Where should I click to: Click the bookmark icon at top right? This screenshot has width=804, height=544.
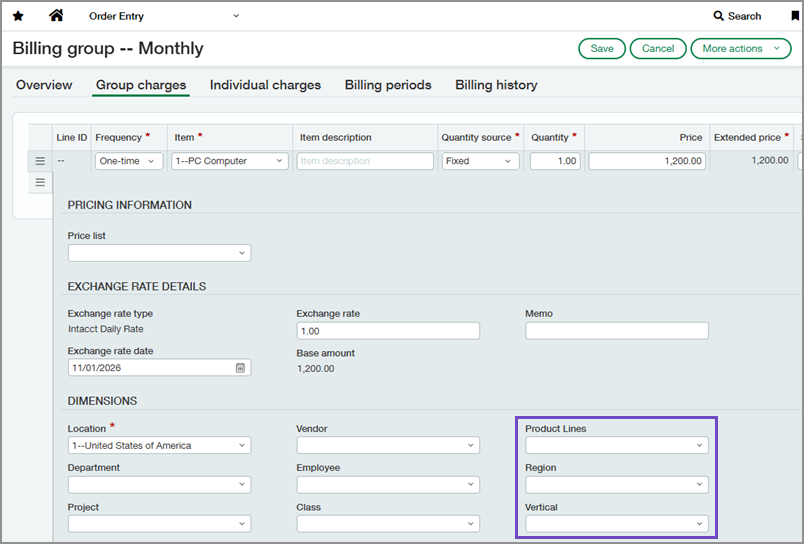(795, 16)
